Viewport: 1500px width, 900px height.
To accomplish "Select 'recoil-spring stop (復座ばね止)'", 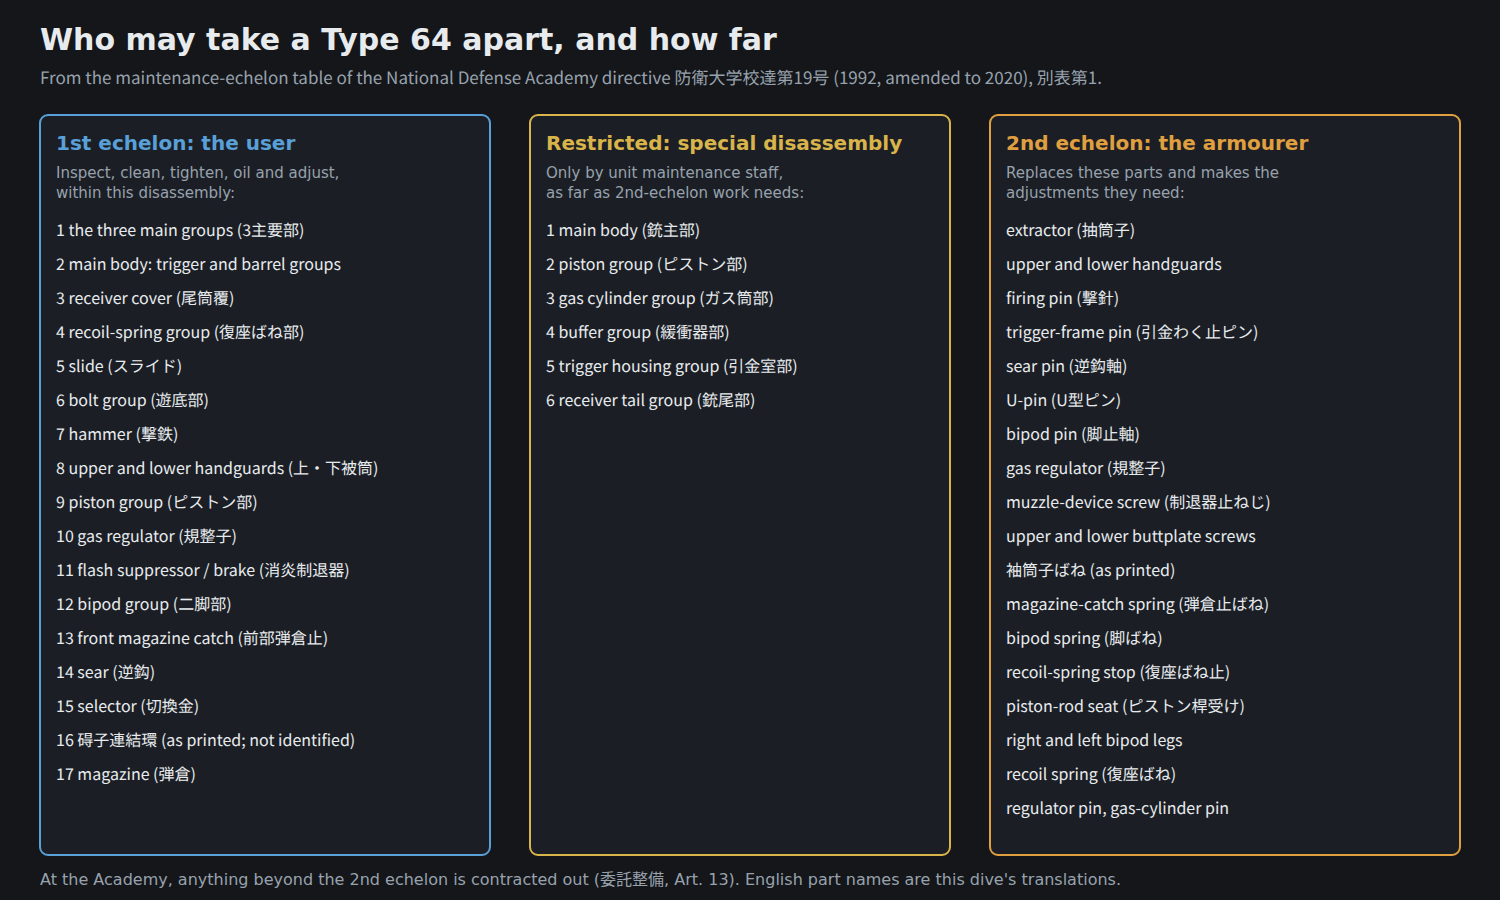I will tap(1118, 672).
